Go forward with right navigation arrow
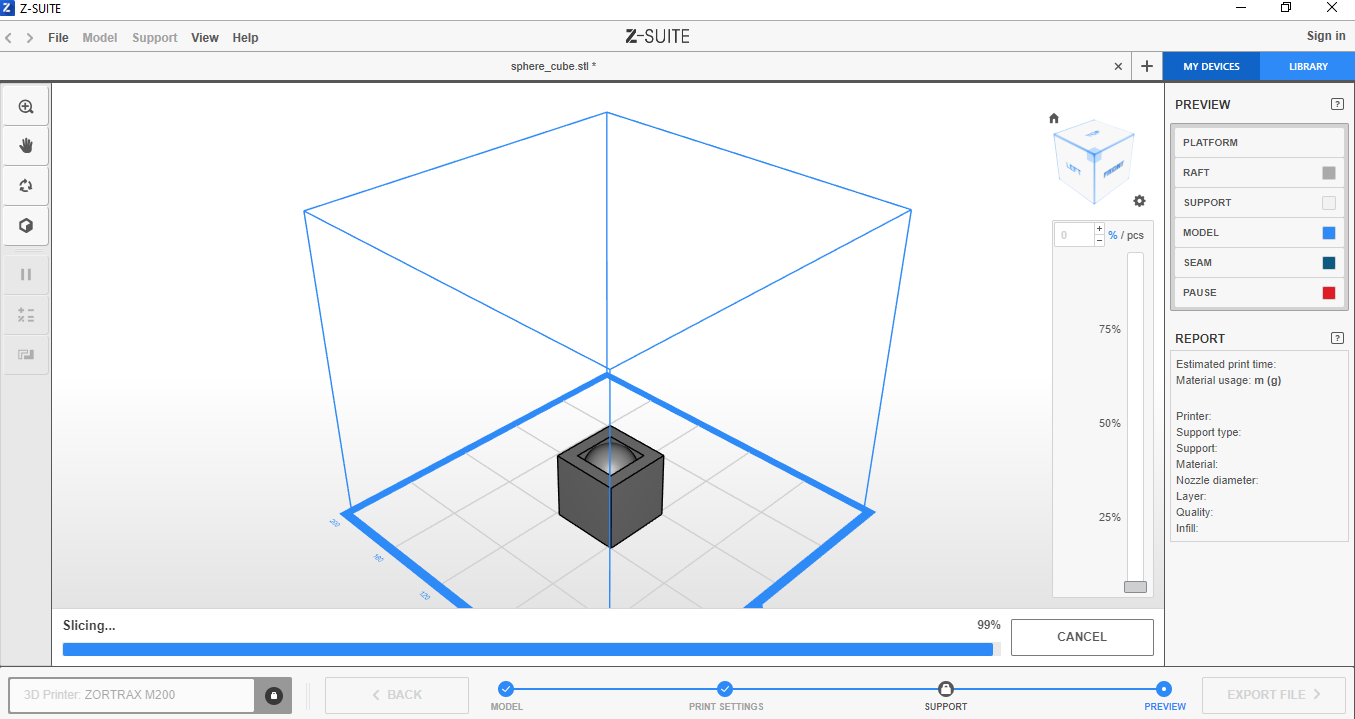1355x719 pixels. 30,38
